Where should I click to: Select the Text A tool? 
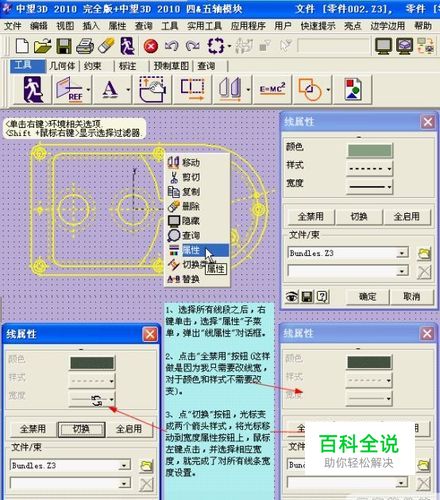click(x=110, y=89)
